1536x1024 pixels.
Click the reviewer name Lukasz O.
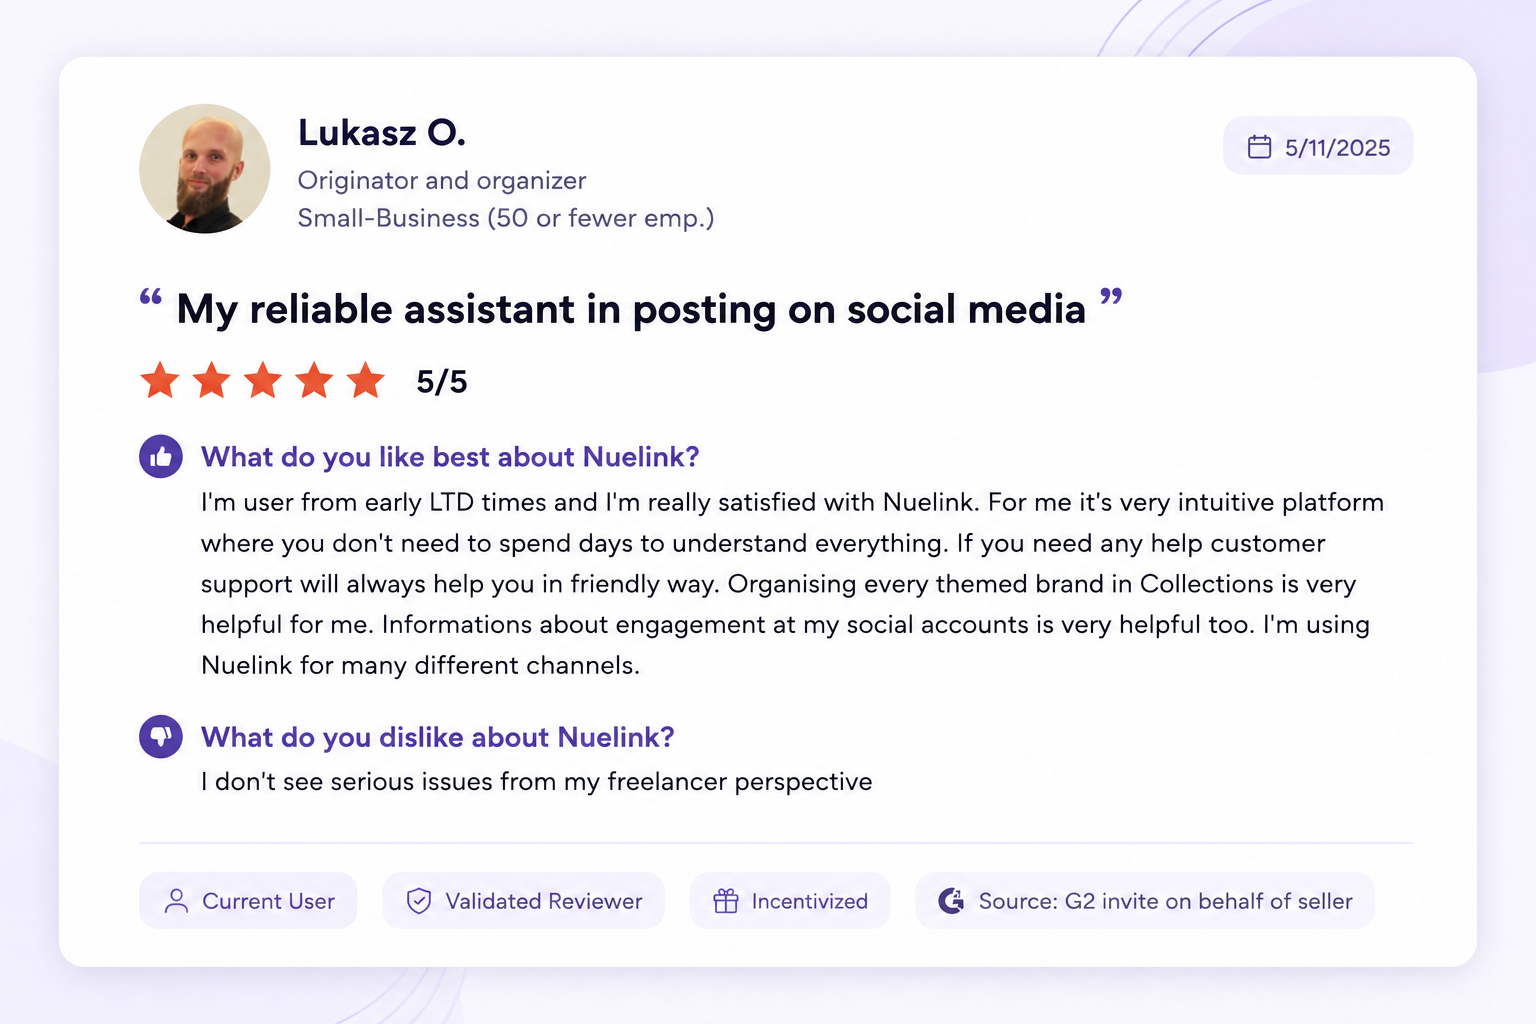[382, 132]
